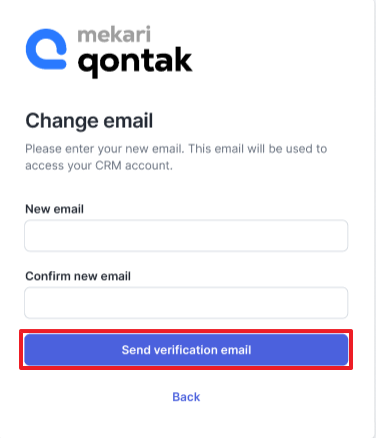Focus the New email input field
This screenshot has height=438, width=376.
pyautogui.click(x=186, y=235)
